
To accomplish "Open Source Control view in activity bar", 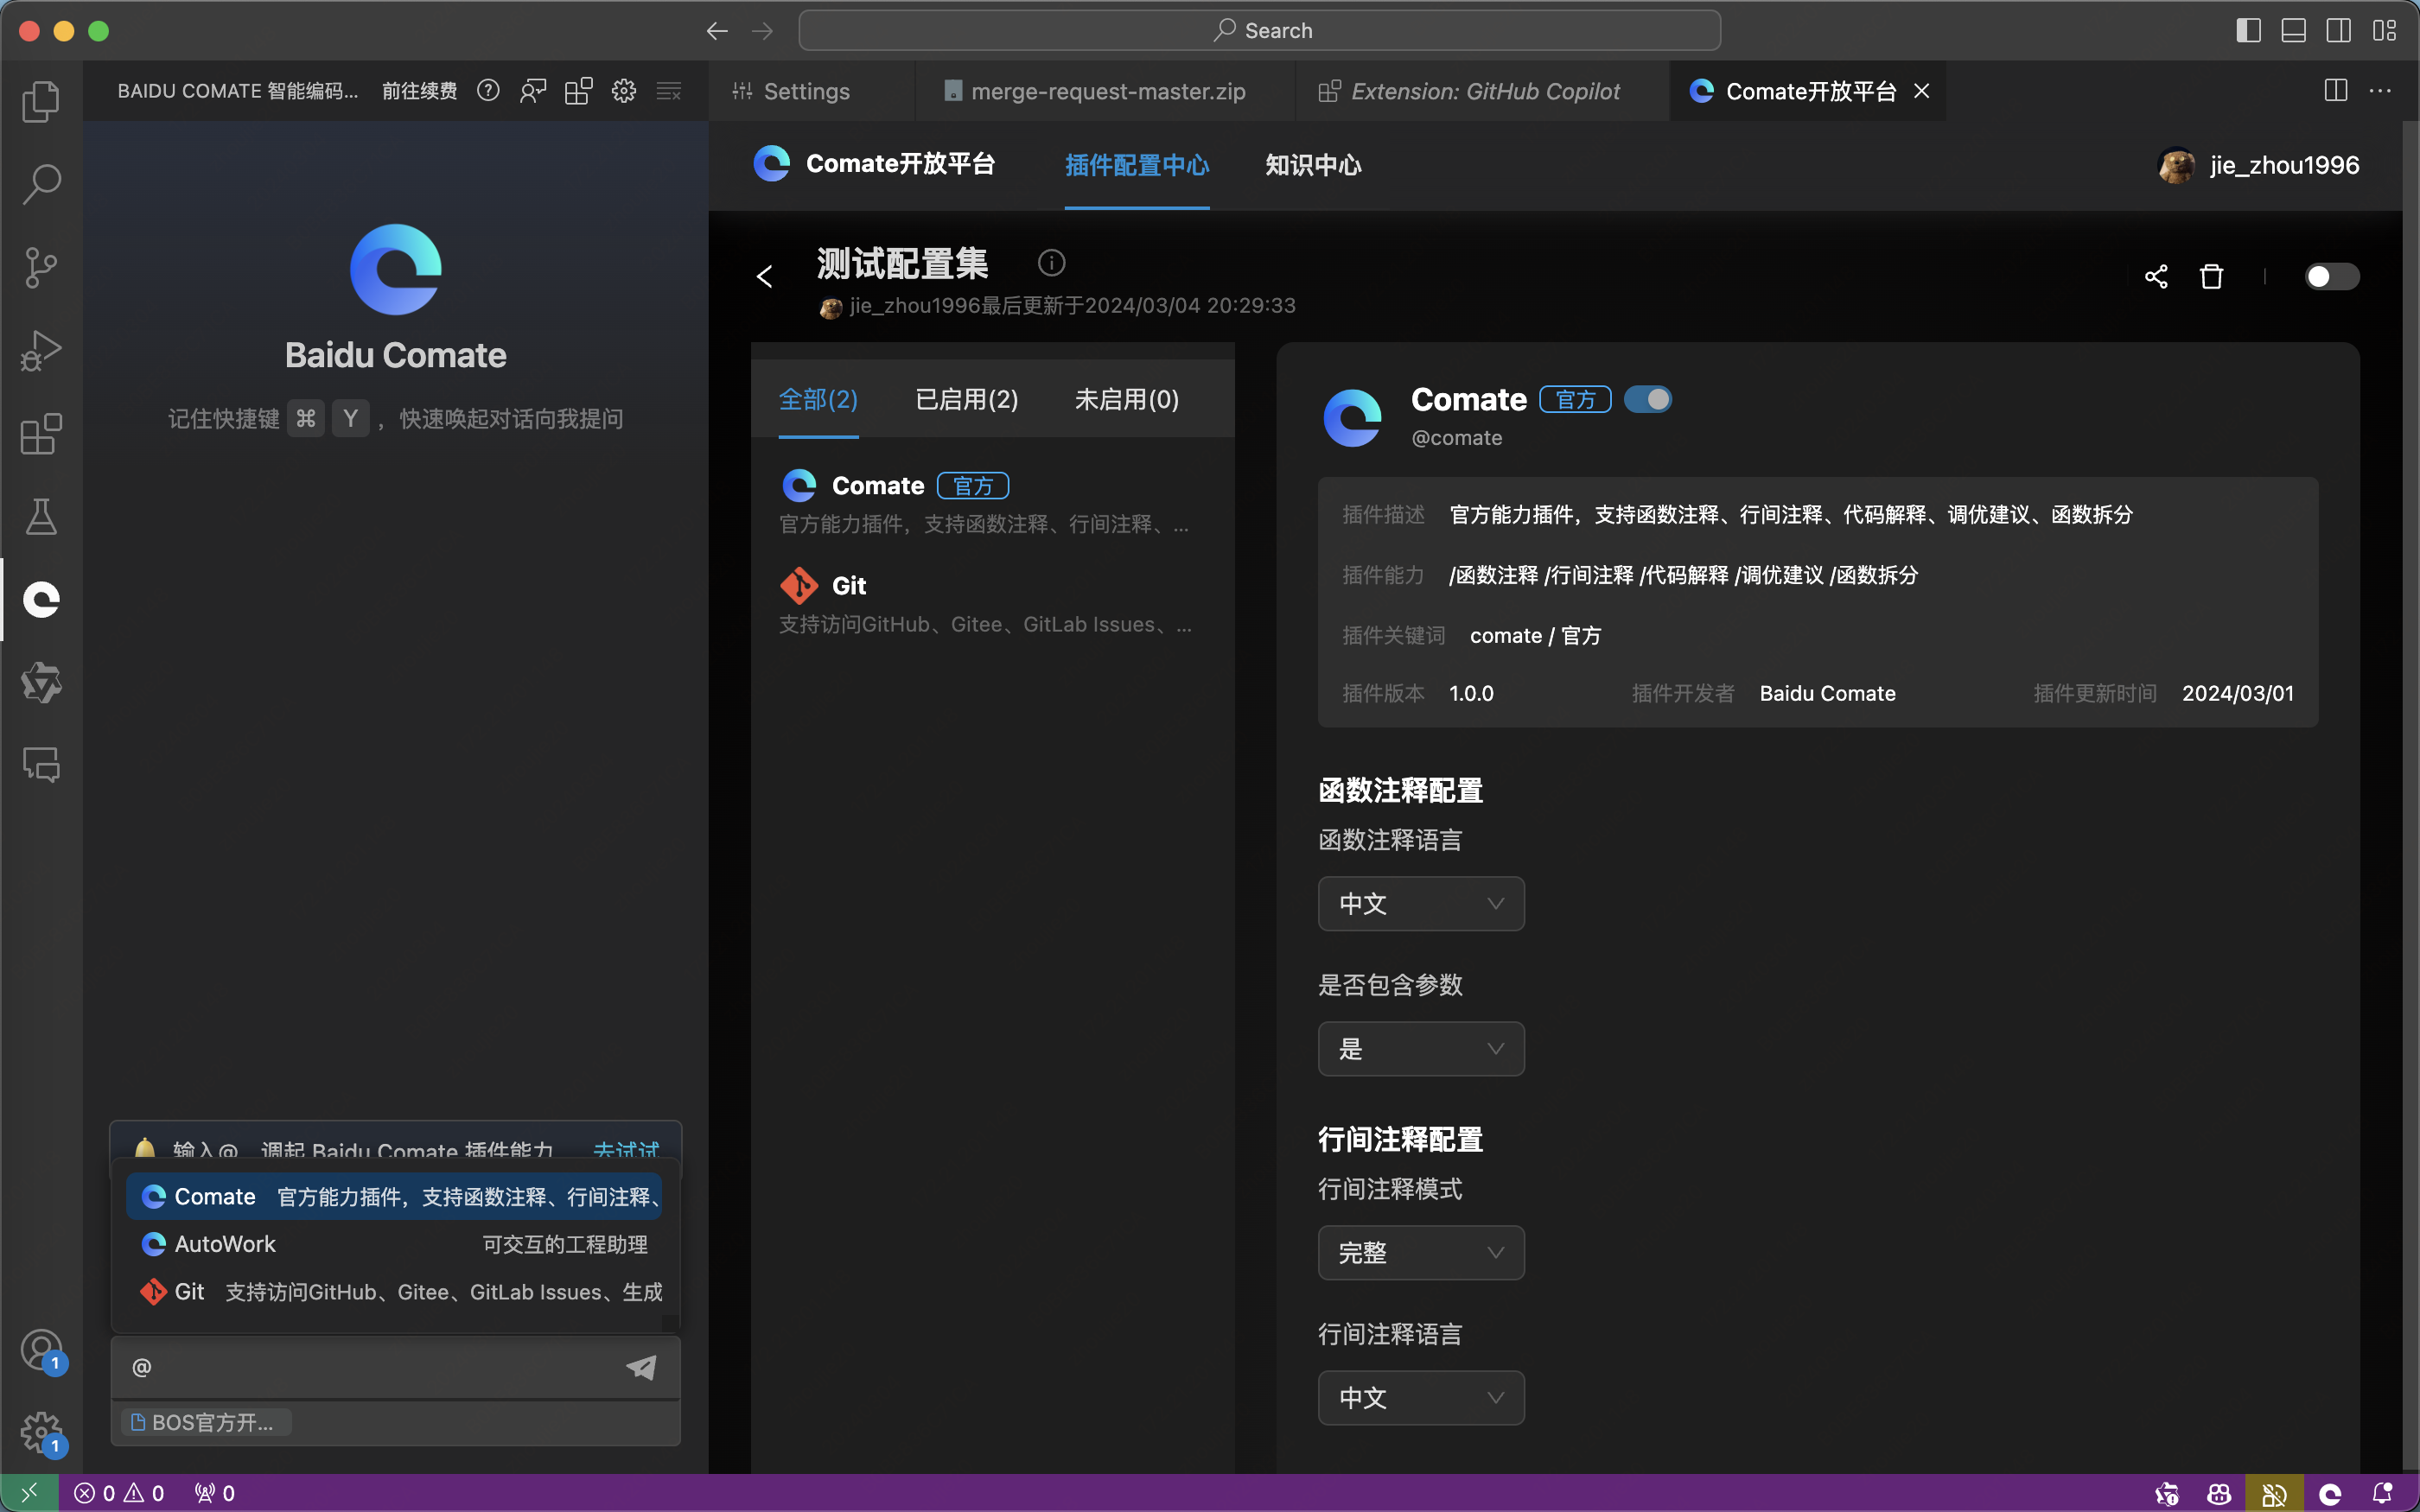I will click(x=41, y=268).
